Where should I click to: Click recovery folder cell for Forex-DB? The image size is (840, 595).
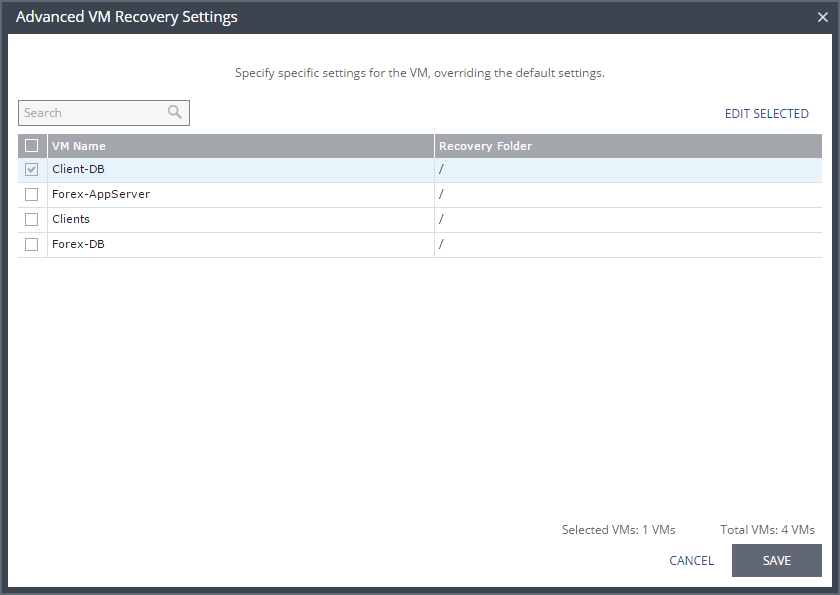coord(628,245)
